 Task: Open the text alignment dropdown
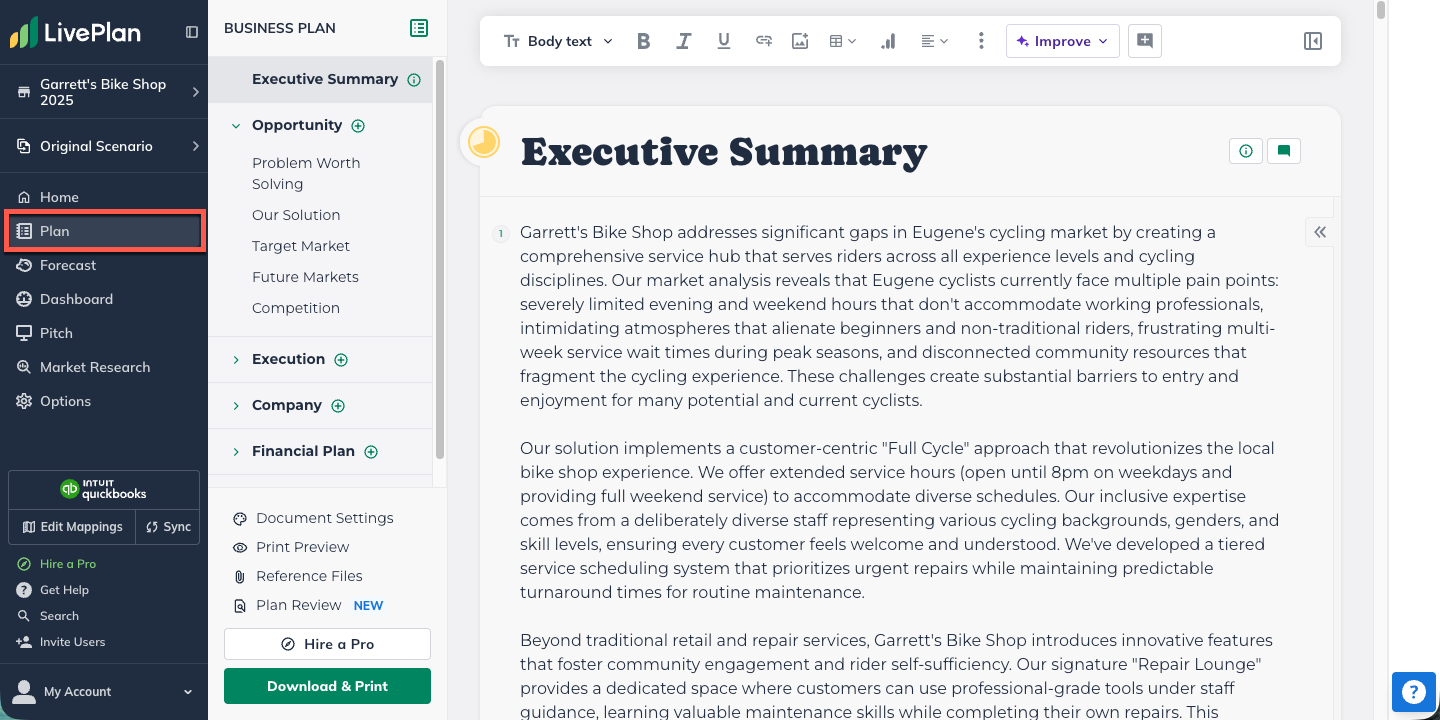pos(935,41)
